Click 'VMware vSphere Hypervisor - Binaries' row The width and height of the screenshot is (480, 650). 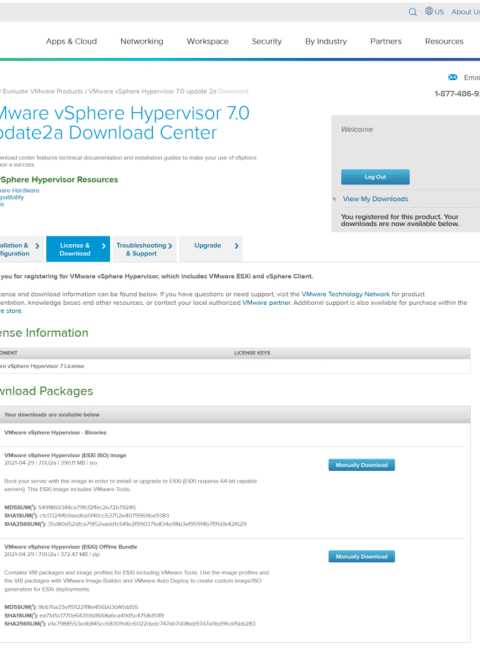[55, 432]
